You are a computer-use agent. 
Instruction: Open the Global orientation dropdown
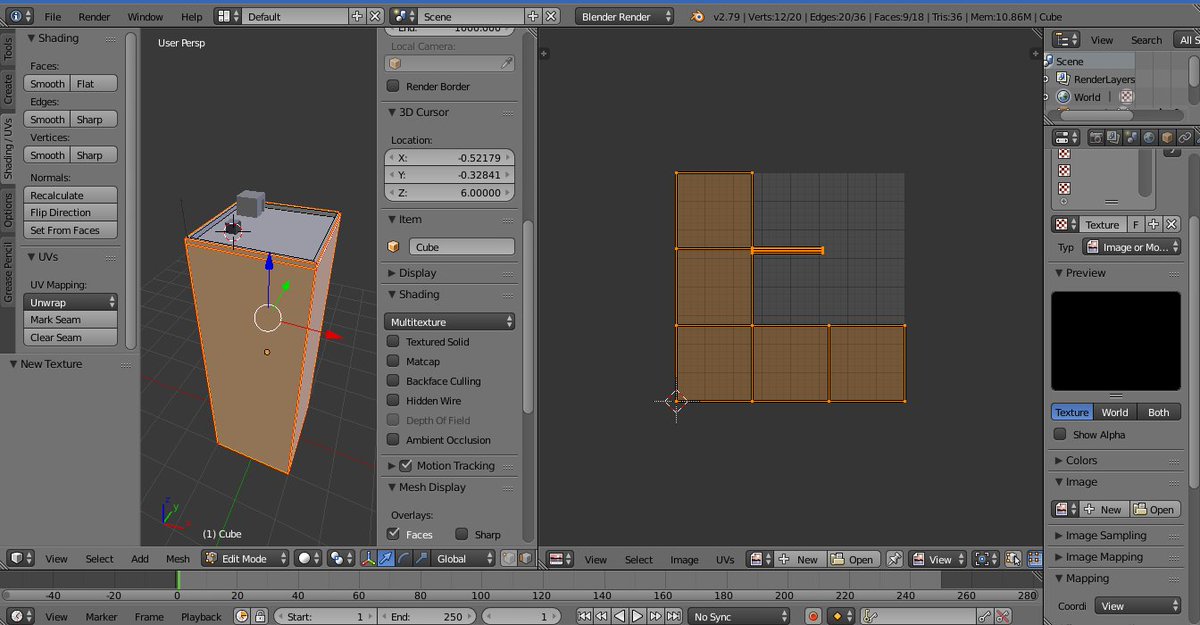(x=465, y=558)
